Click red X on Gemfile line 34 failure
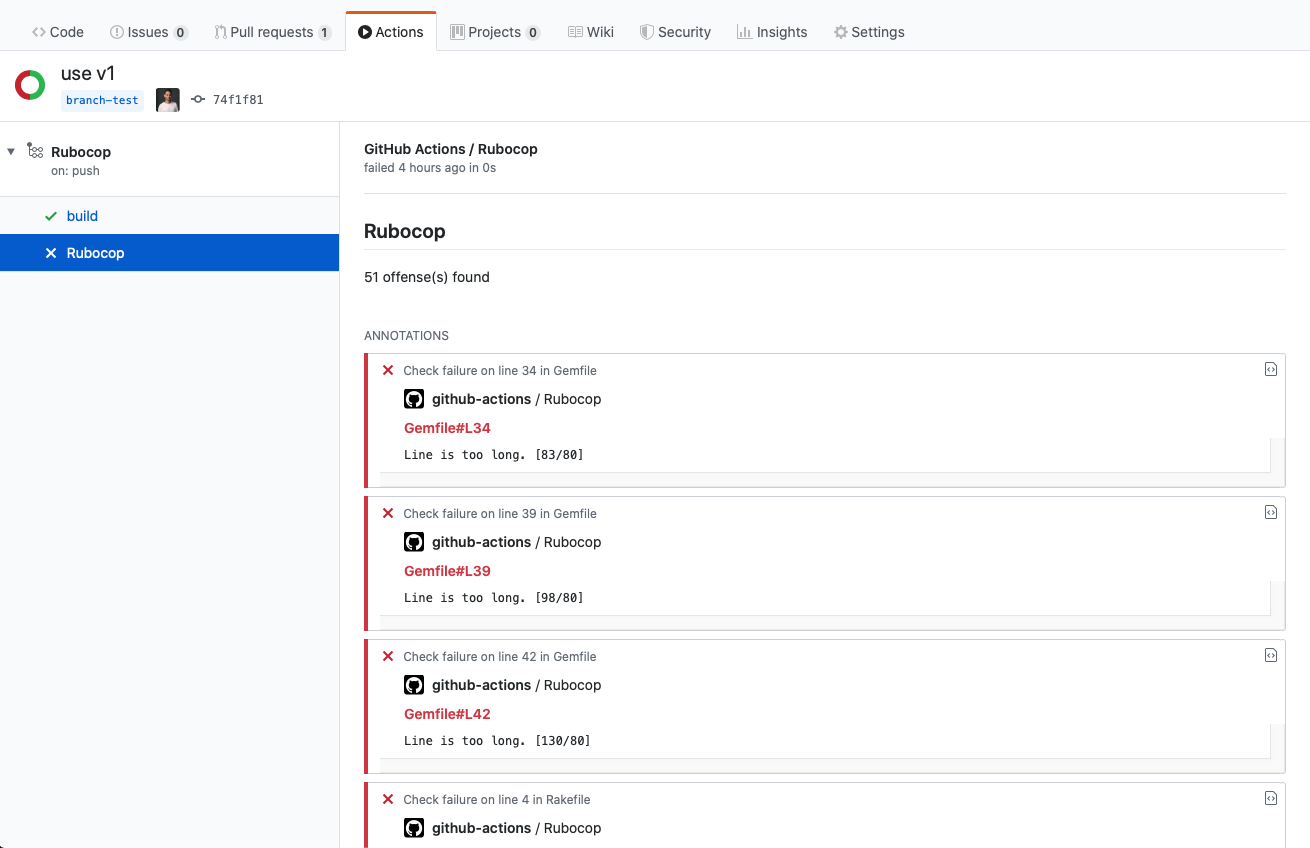 388,370
